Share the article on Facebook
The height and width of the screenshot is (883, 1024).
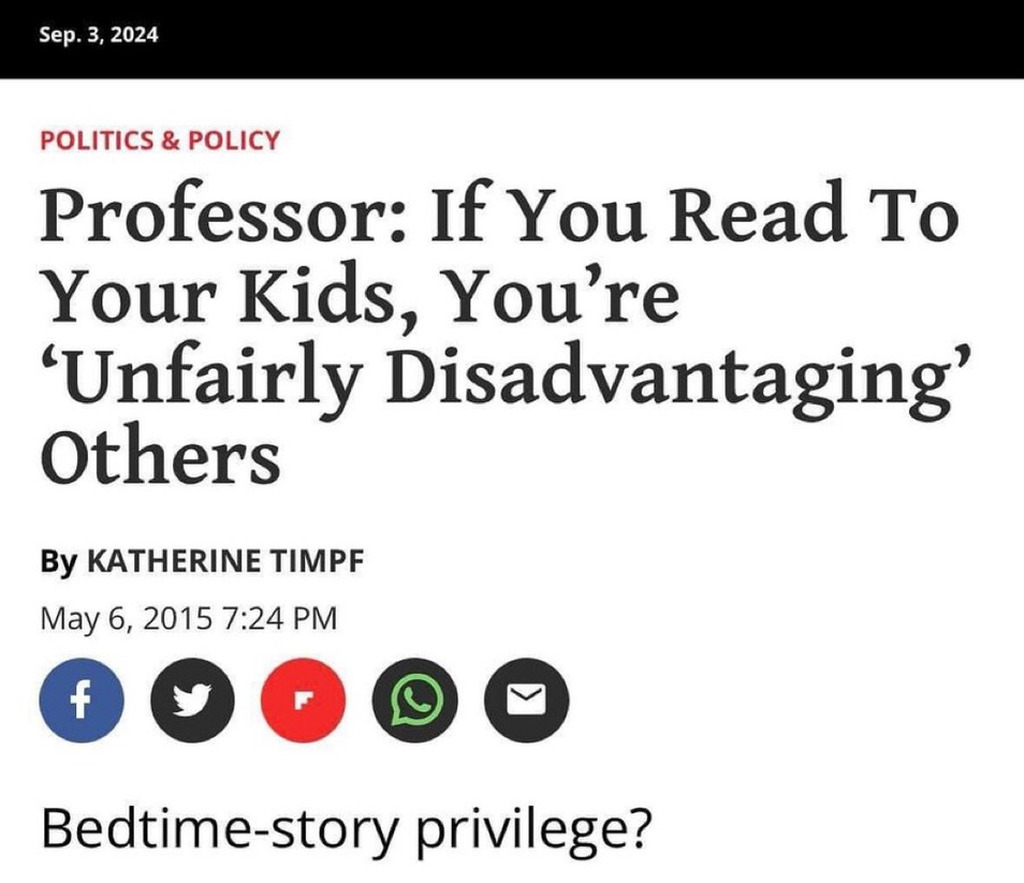pos(82,702)
